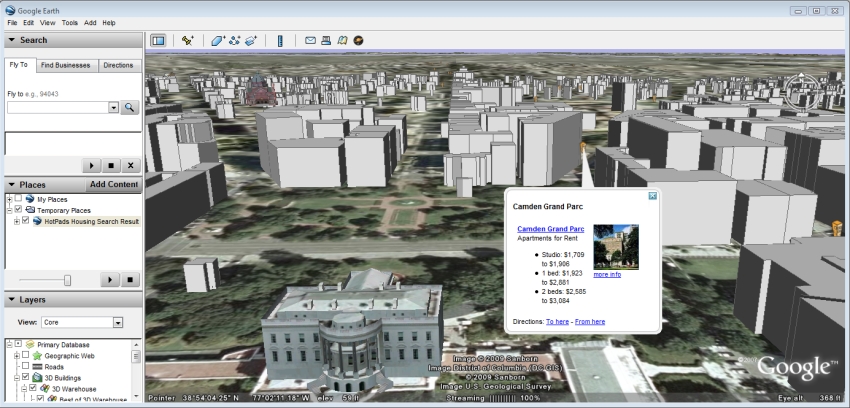
Task: Click the navigation compass ring
Action: pyautogui.click(x=803, y=93)
